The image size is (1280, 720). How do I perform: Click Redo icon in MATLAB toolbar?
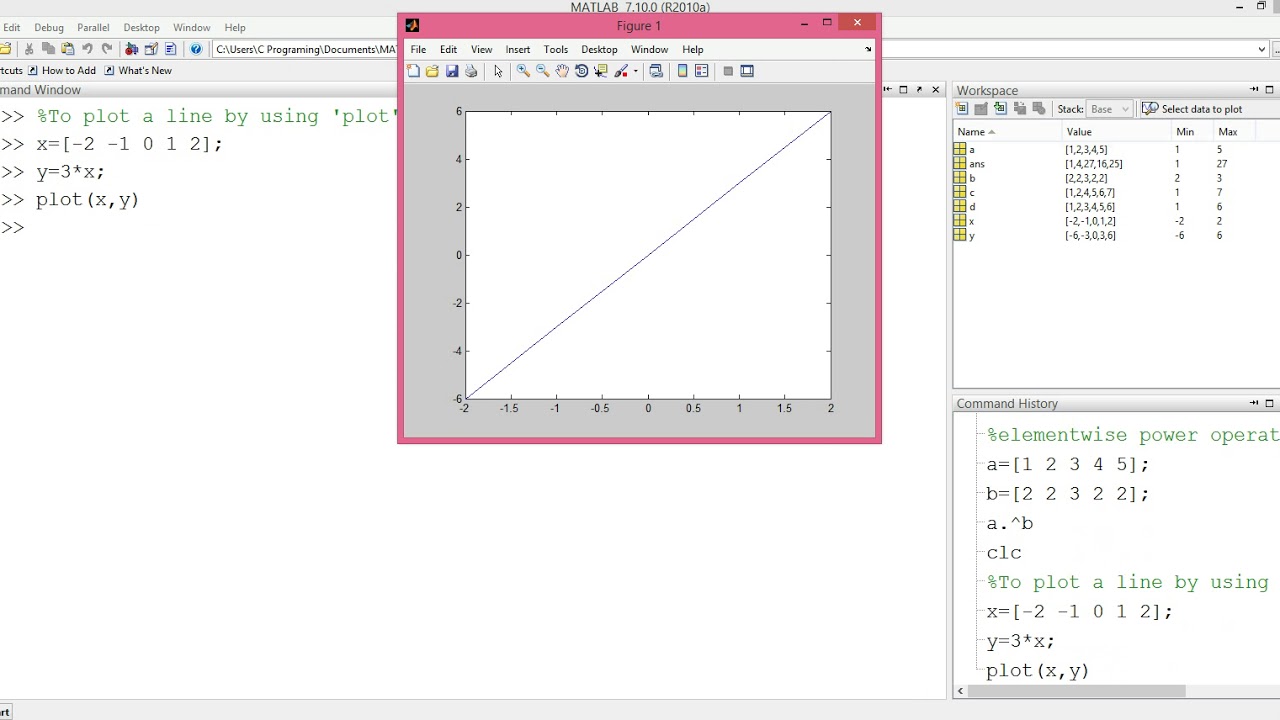point(106,49)
